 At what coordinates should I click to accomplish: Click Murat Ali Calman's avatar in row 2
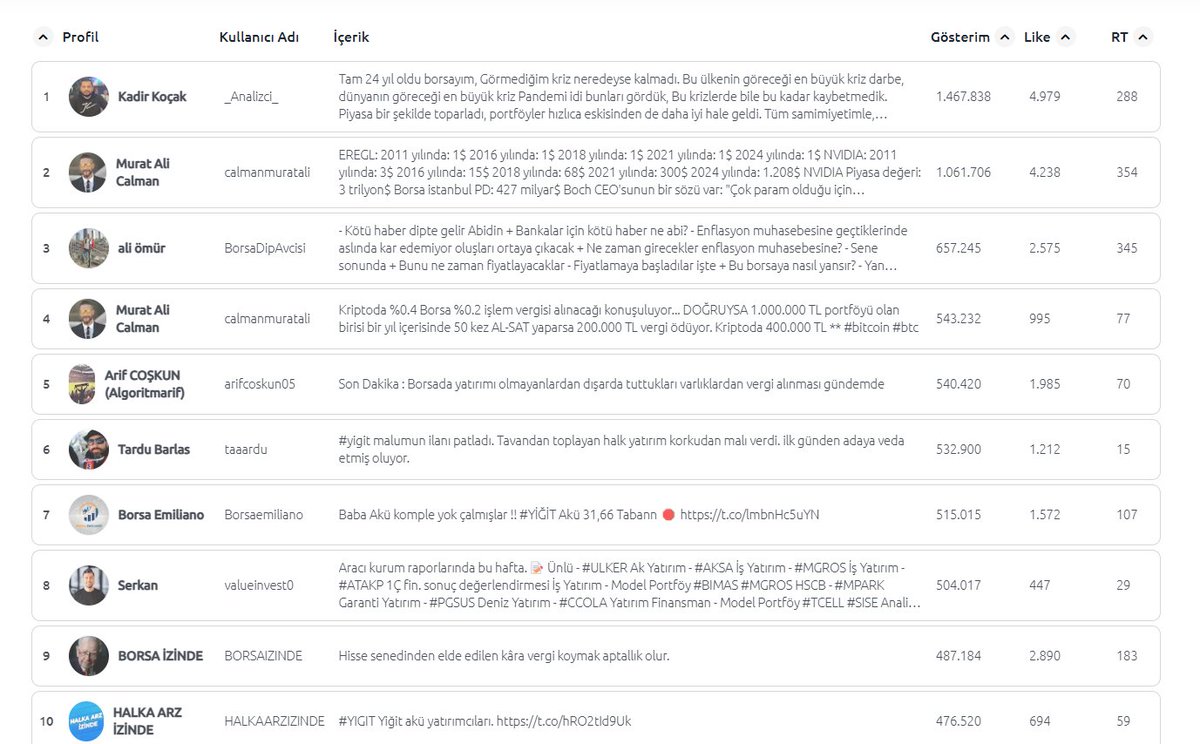(x=89, y=172)
